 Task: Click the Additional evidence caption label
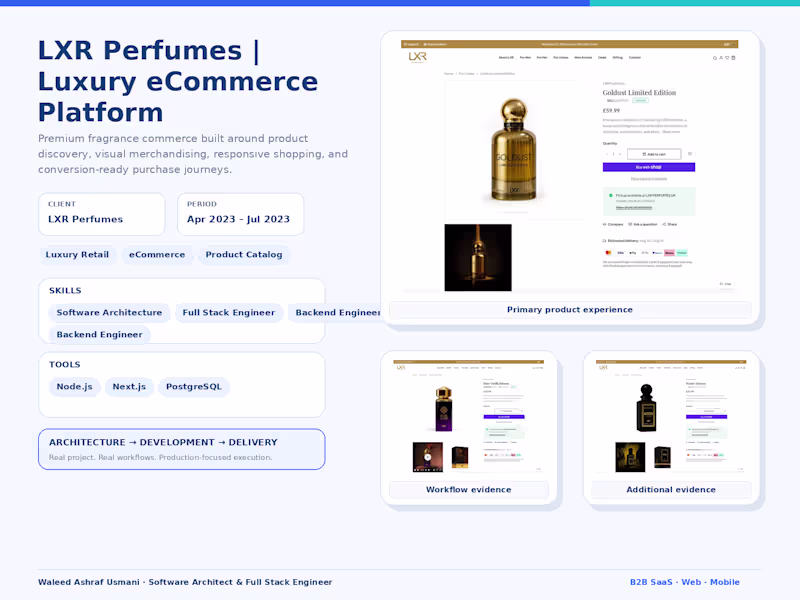pyautogui.click(x=671, y=489)
